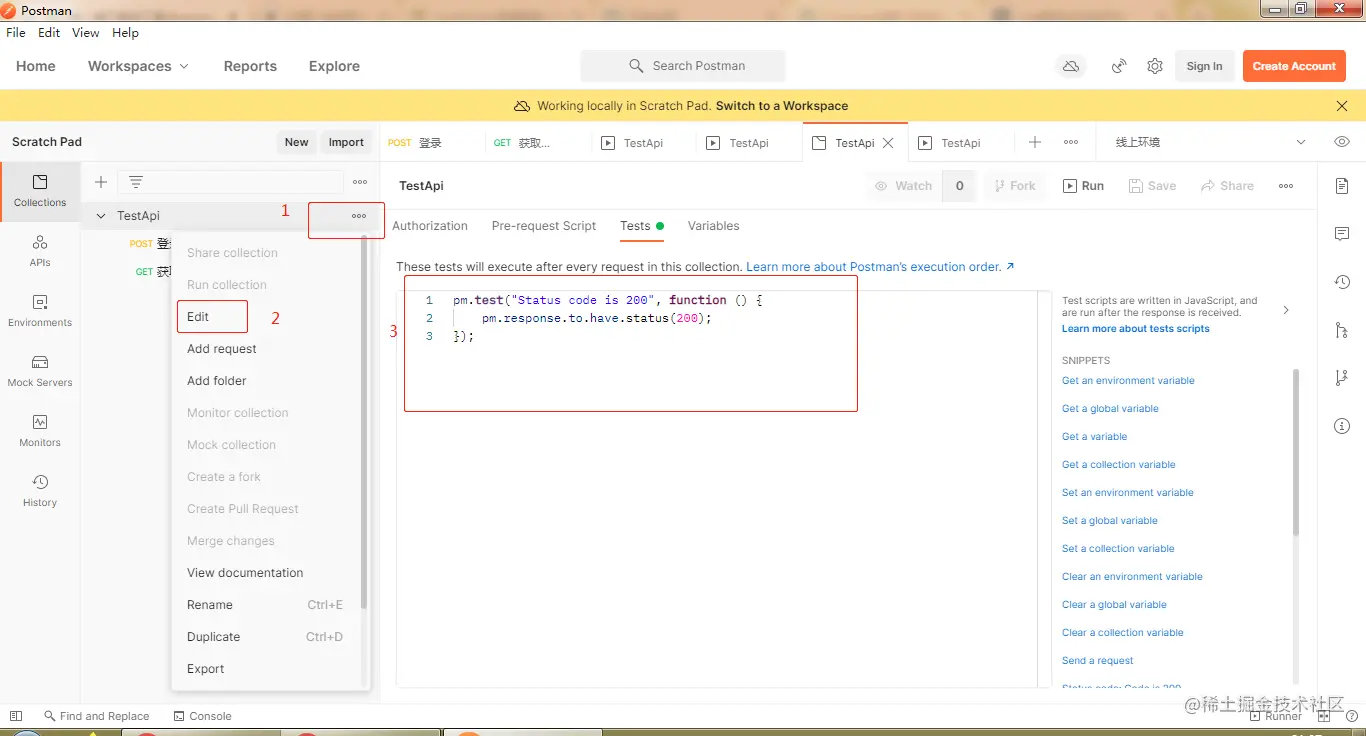This screenshot has height=736, width=1366.
Task: Choose Add request from the context menu
Action: 222,349
